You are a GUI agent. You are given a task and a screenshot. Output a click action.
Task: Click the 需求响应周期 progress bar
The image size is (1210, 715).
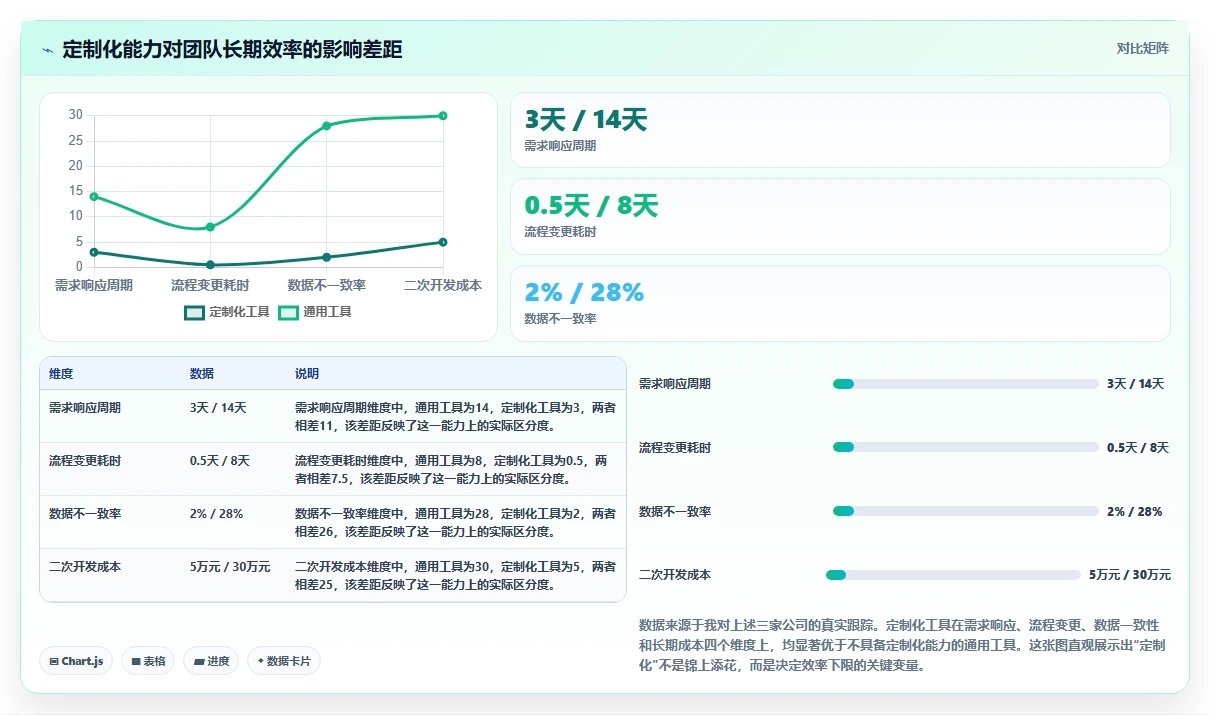coord(966,384)
